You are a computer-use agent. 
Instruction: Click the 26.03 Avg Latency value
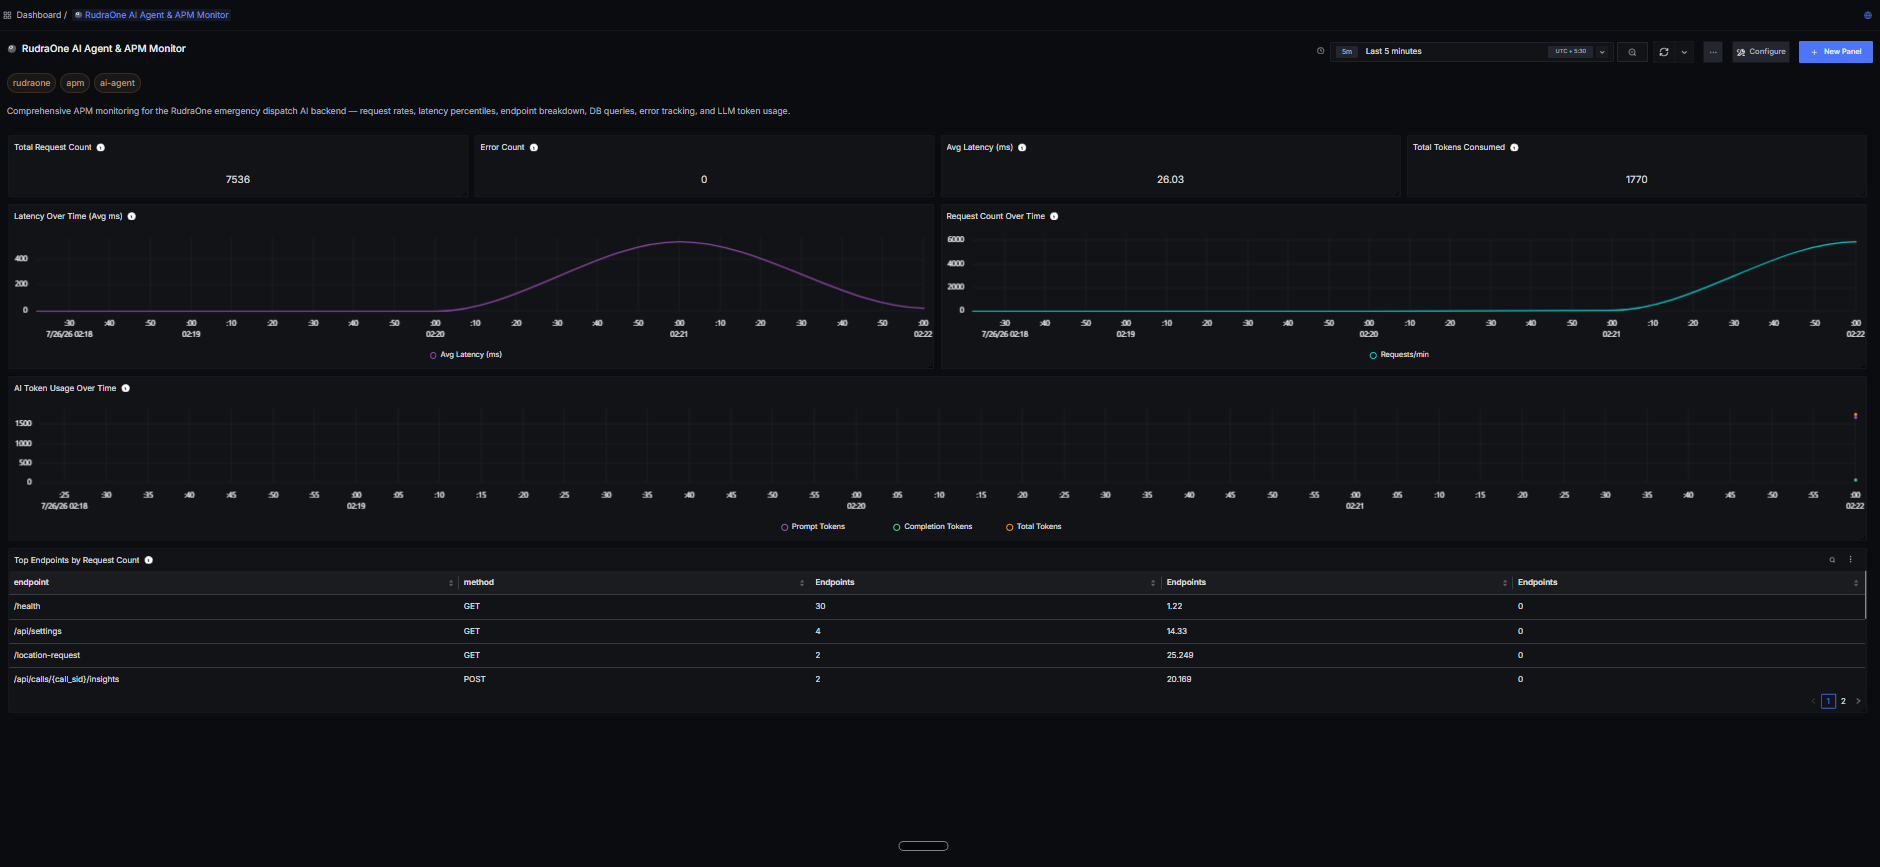click(1170, 180)
